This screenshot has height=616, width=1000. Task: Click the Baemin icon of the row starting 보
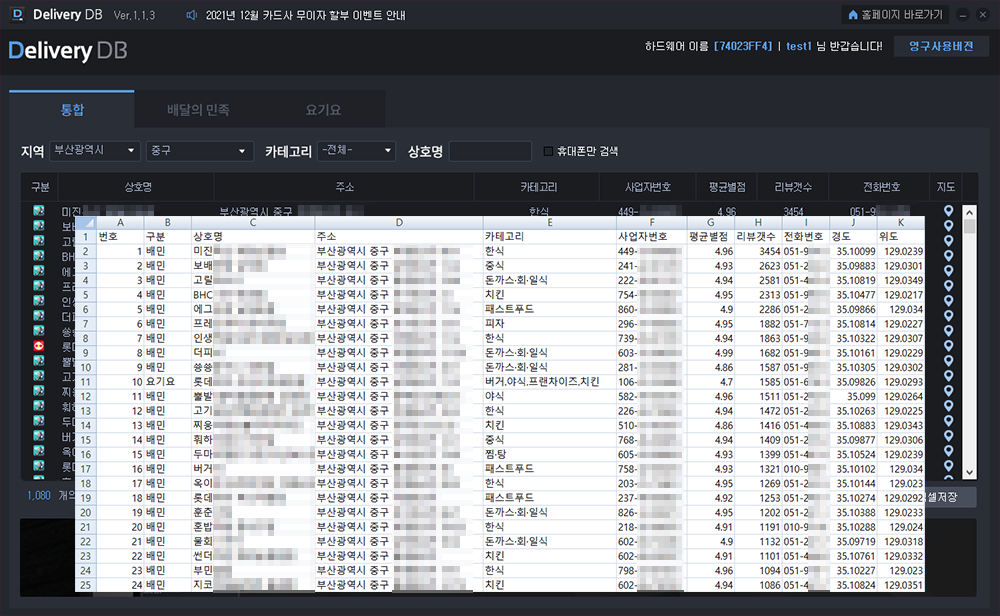[x=39, y=226]
